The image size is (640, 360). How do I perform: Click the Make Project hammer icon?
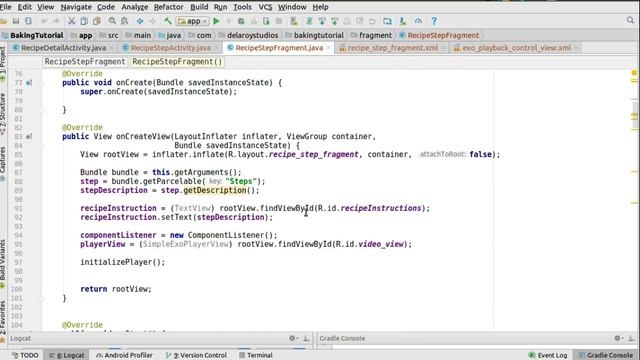point(168,21)
